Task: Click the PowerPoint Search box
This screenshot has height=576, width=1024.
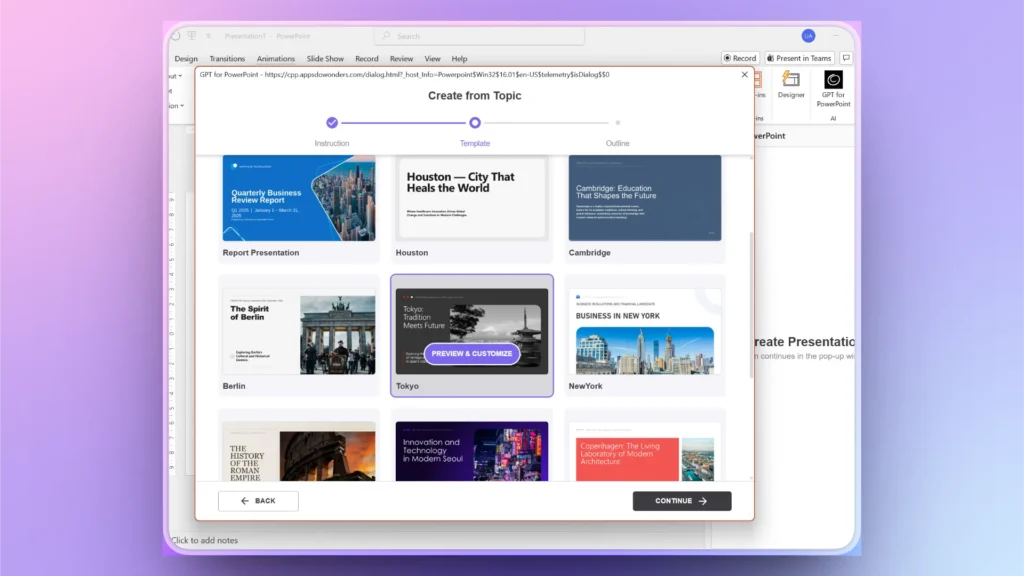Action: coord(480,36)
